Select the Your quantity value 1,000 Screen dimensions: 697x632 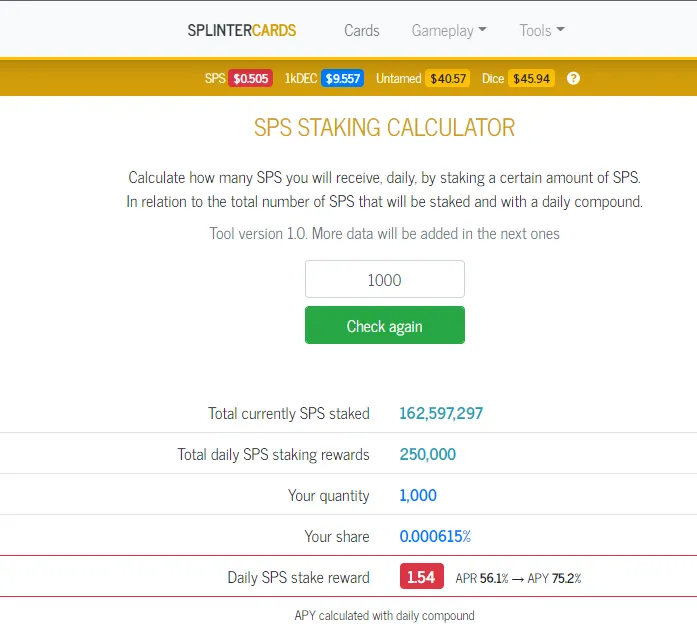(x=418, y=495)
